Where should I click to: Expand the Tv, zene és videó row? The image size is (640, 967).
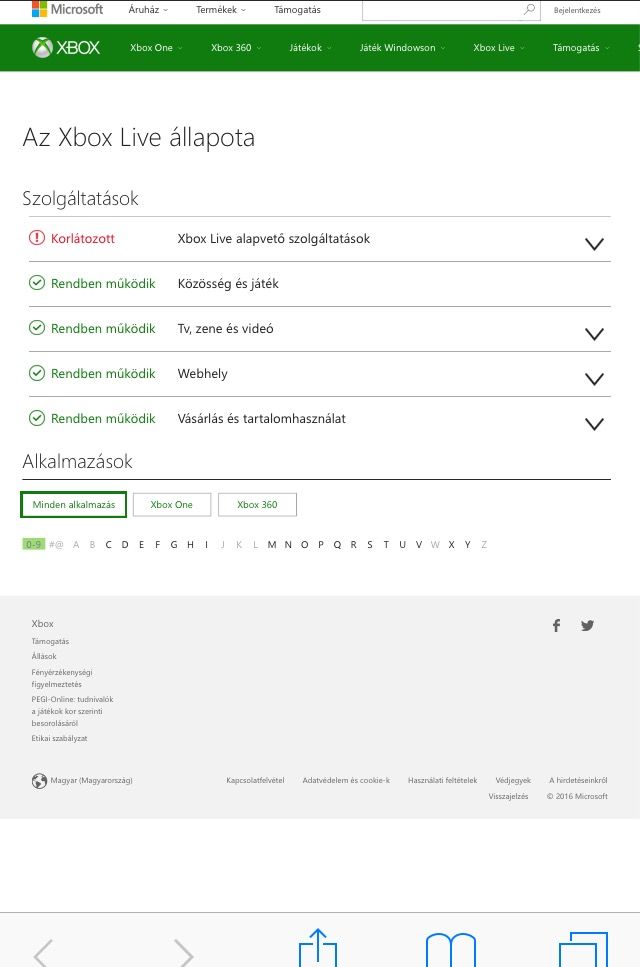(x=594, y=334)
